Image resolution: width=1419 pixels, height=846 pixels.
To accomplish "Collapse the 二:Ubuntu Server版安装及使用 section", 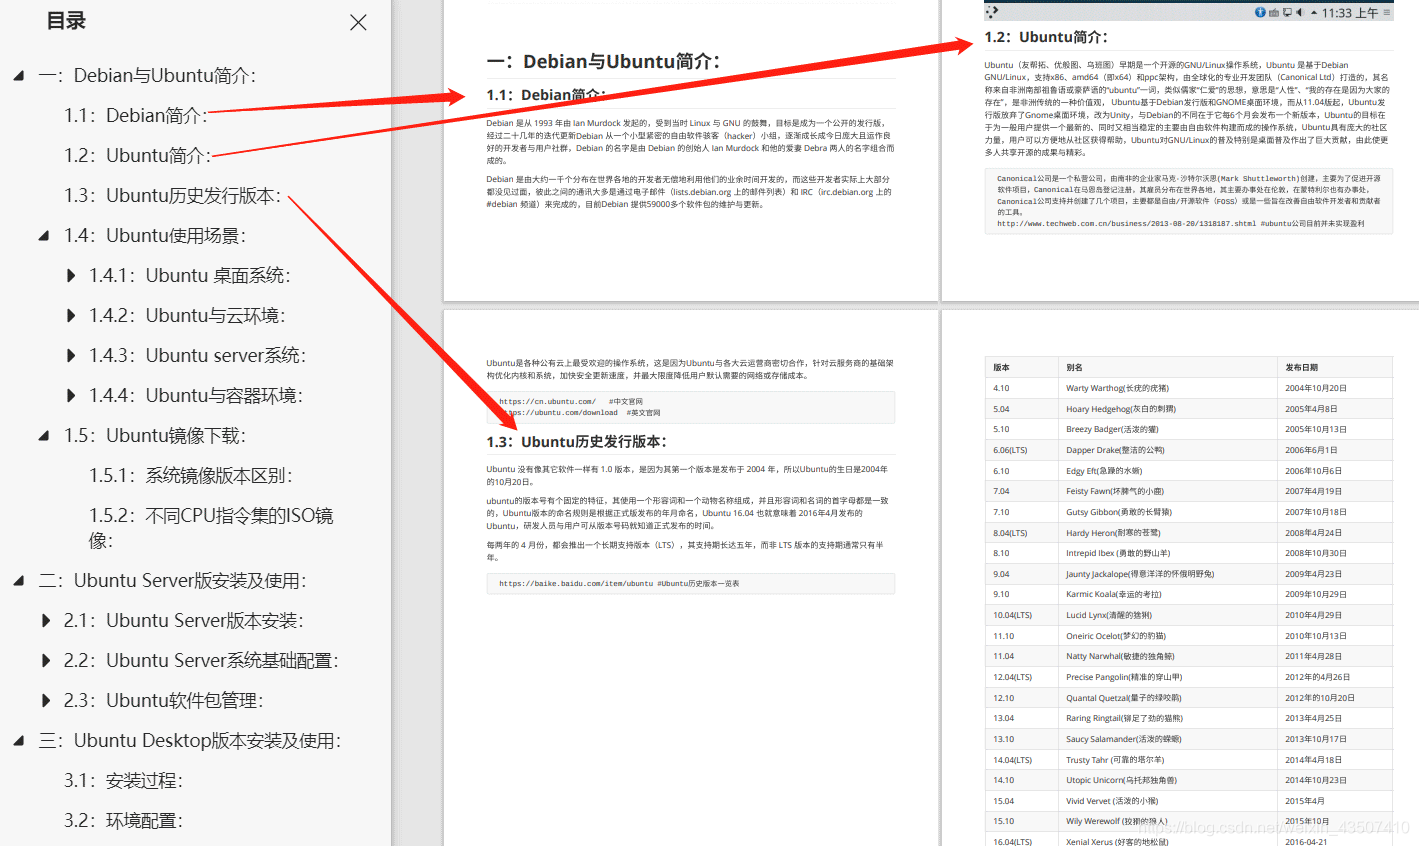I will coord(18,581).
